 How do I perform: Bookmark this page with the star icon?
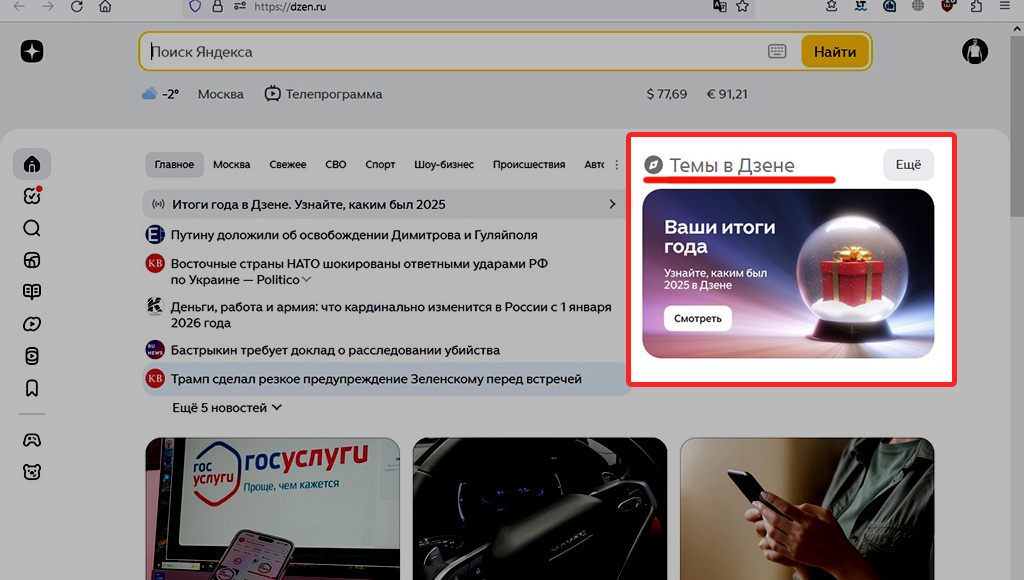743,7
